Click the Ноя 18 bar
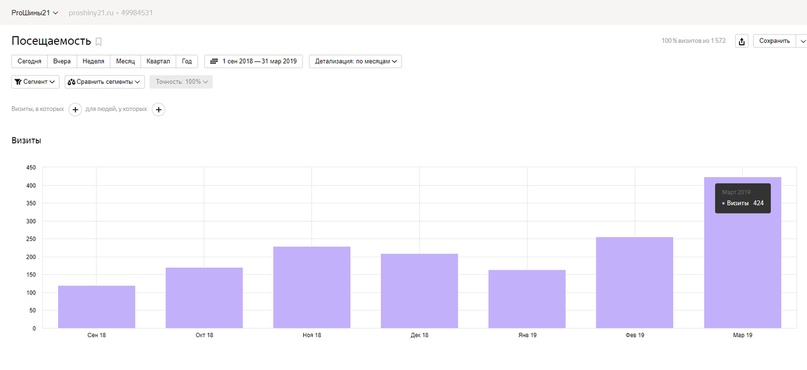The image size is (807, 370). [312, 287]
